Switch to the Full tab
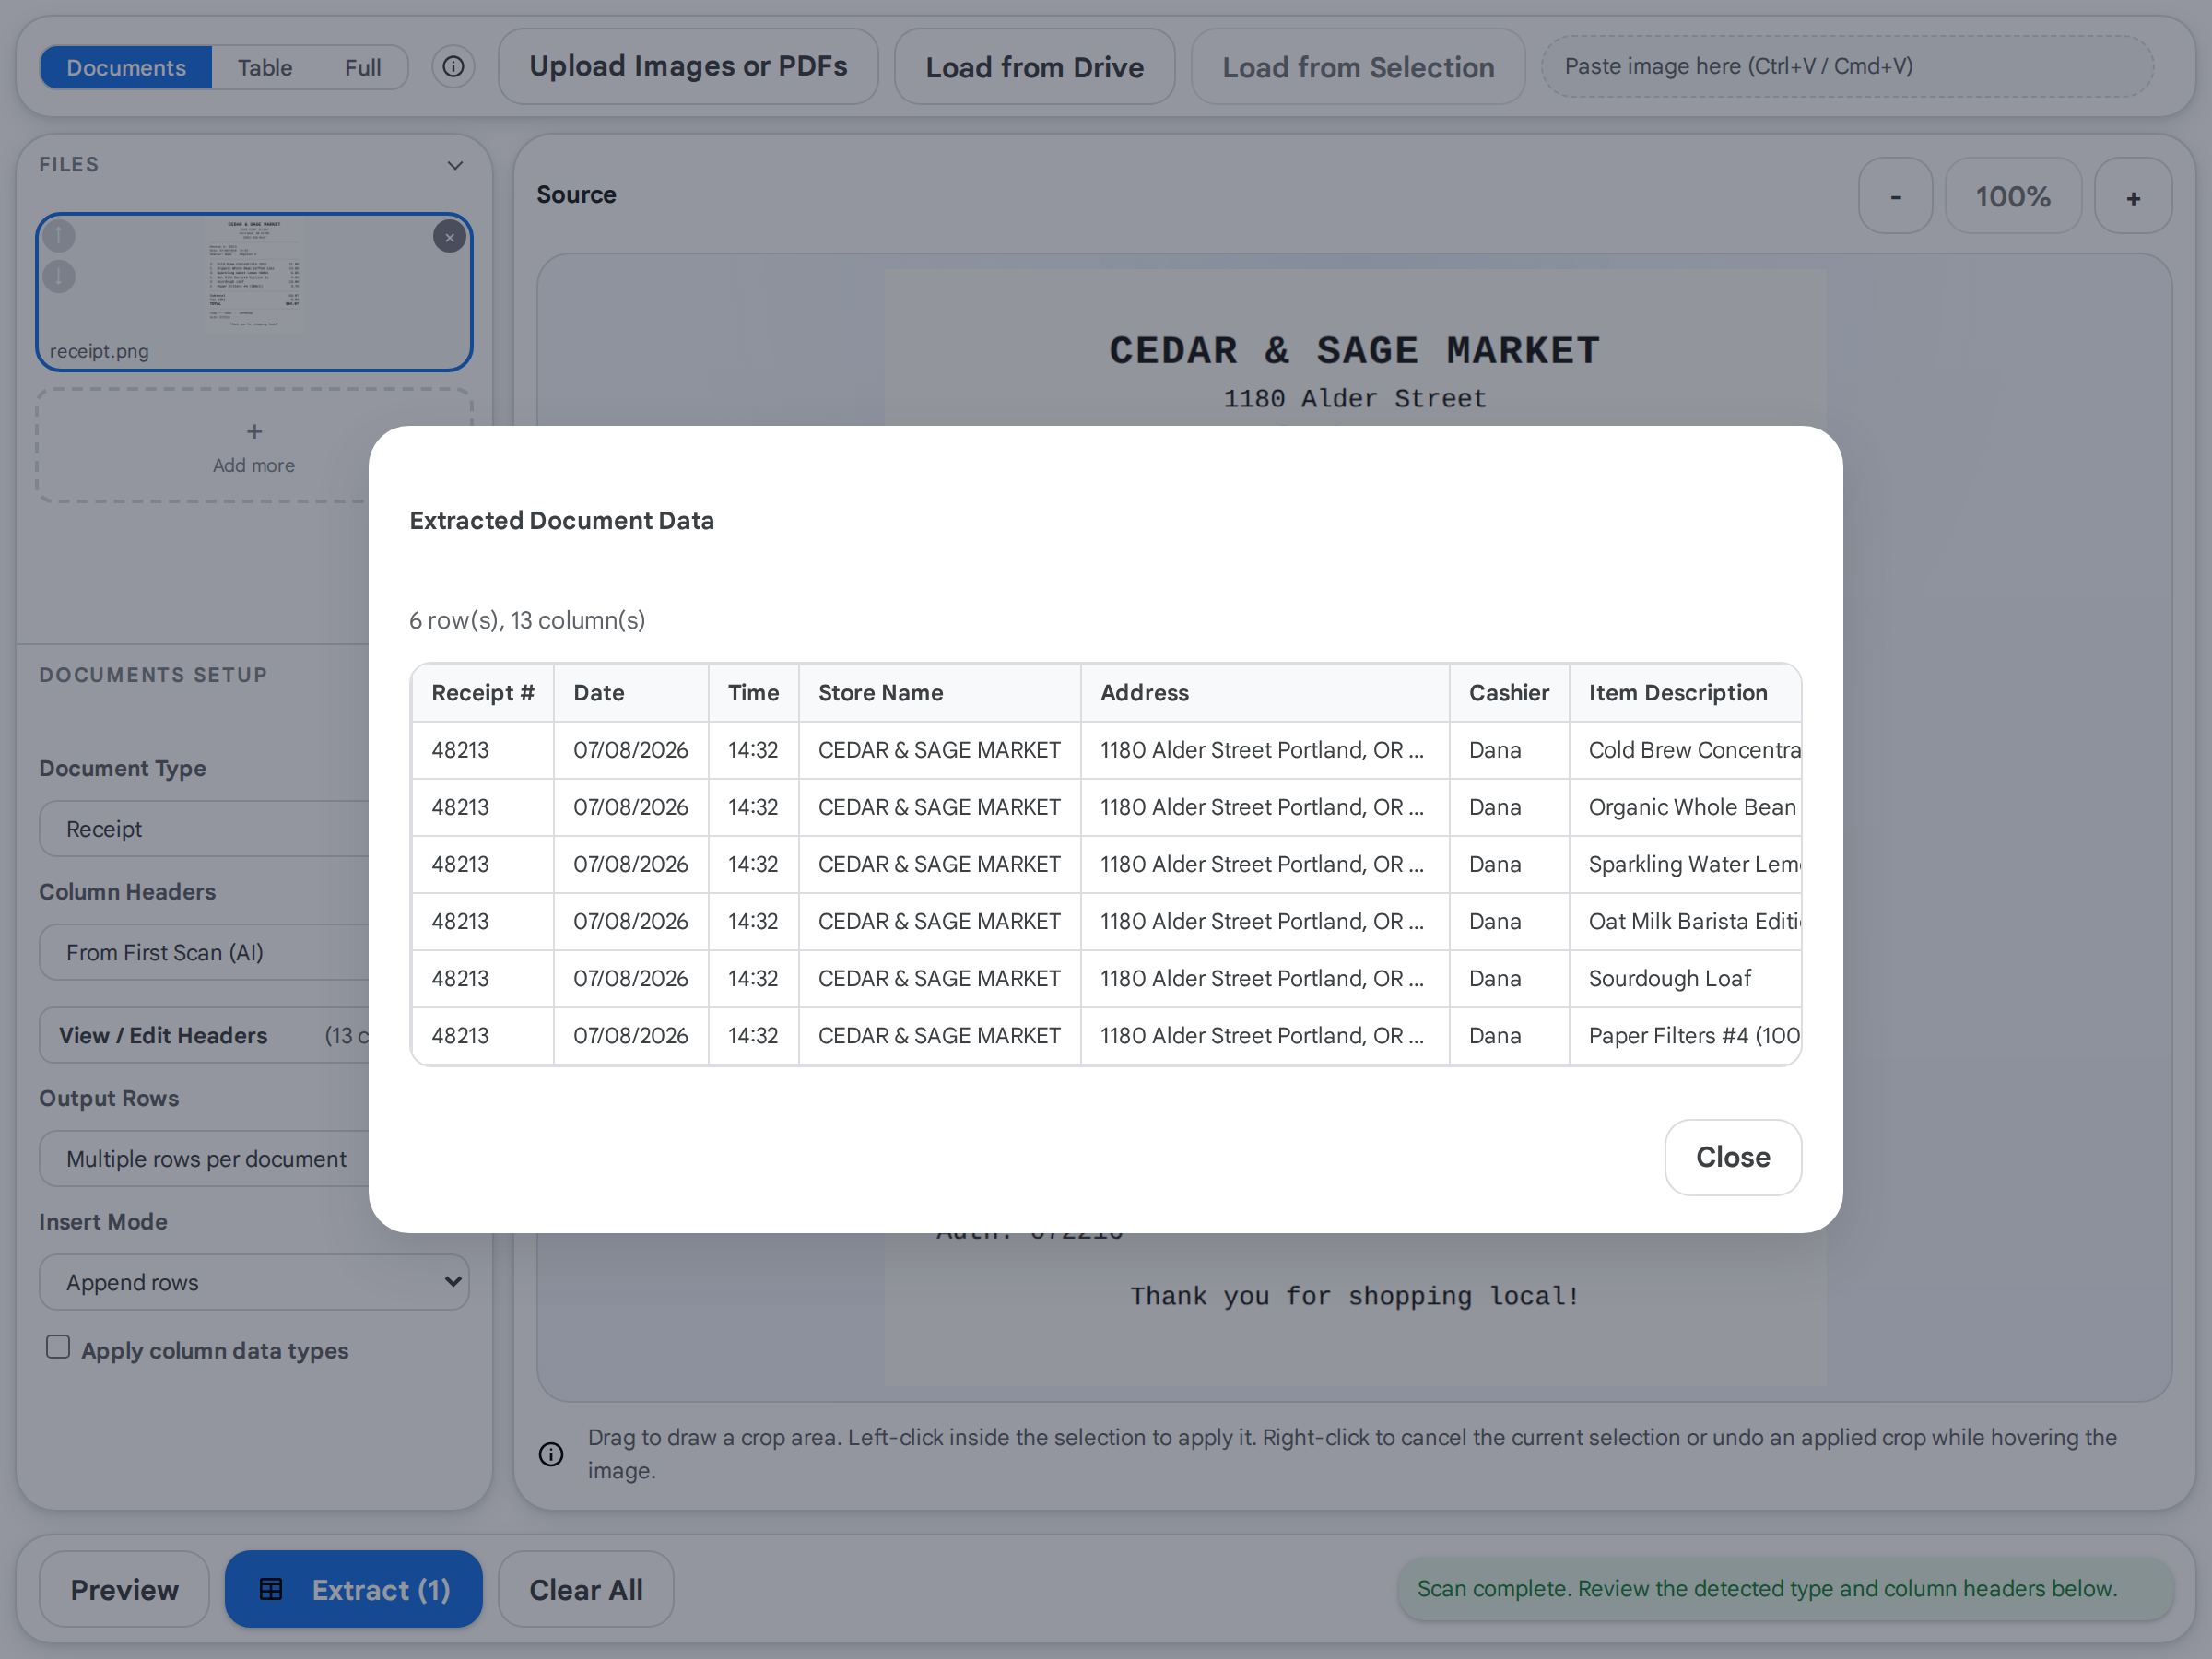This screenshot has width=2212, height=1659. (363, 67)
